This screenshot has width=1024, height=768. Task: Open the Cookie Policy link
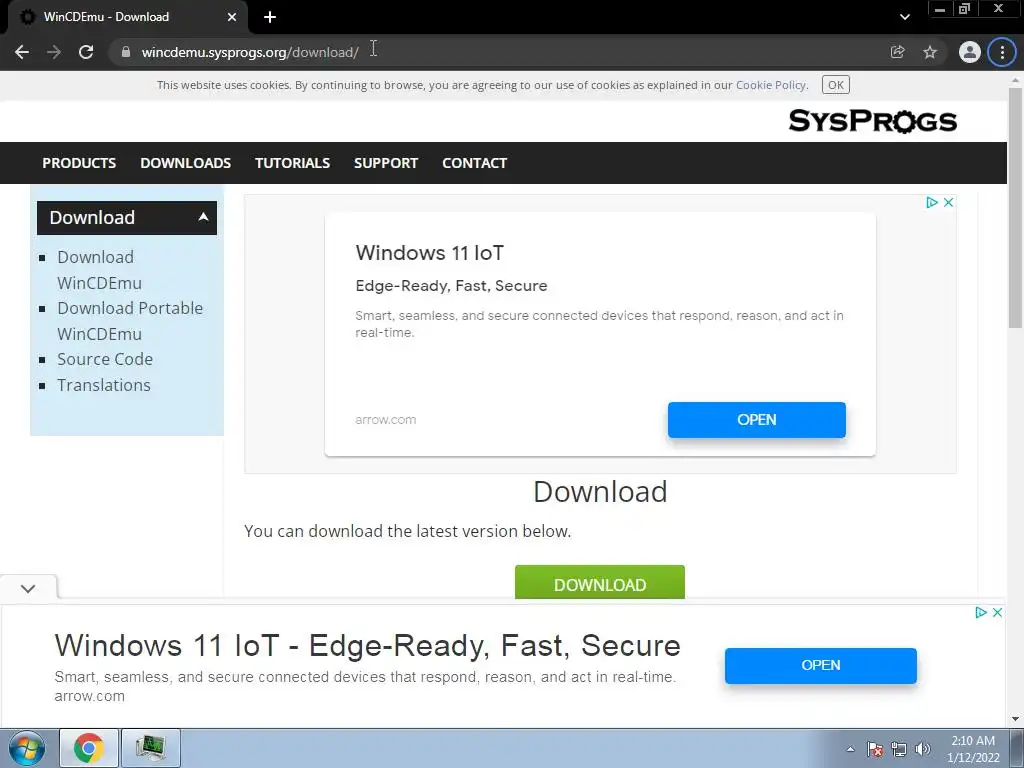pyautogui.click(x=771, y=85)
